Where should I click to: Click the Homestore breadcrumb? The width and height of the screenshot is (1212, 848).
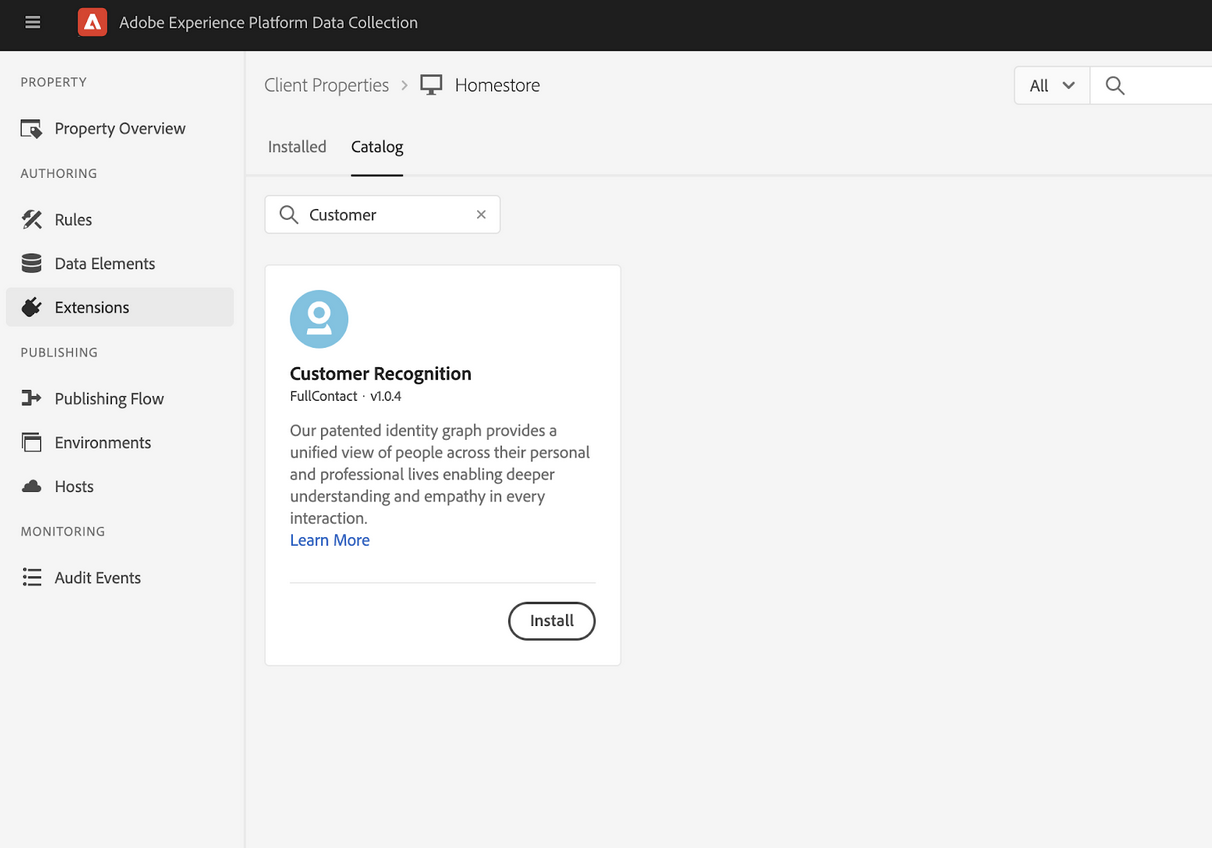[x=497, y=85]
